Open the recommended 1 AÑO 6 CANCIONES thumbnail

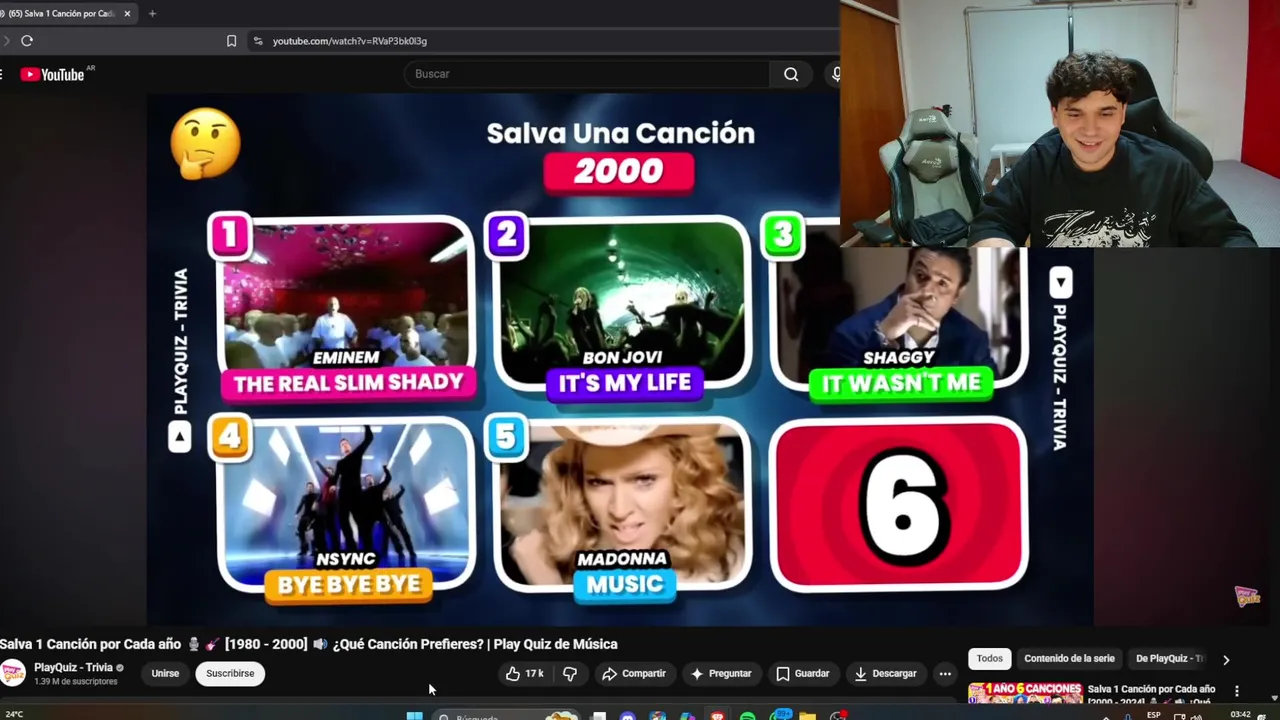[1025, 693]
